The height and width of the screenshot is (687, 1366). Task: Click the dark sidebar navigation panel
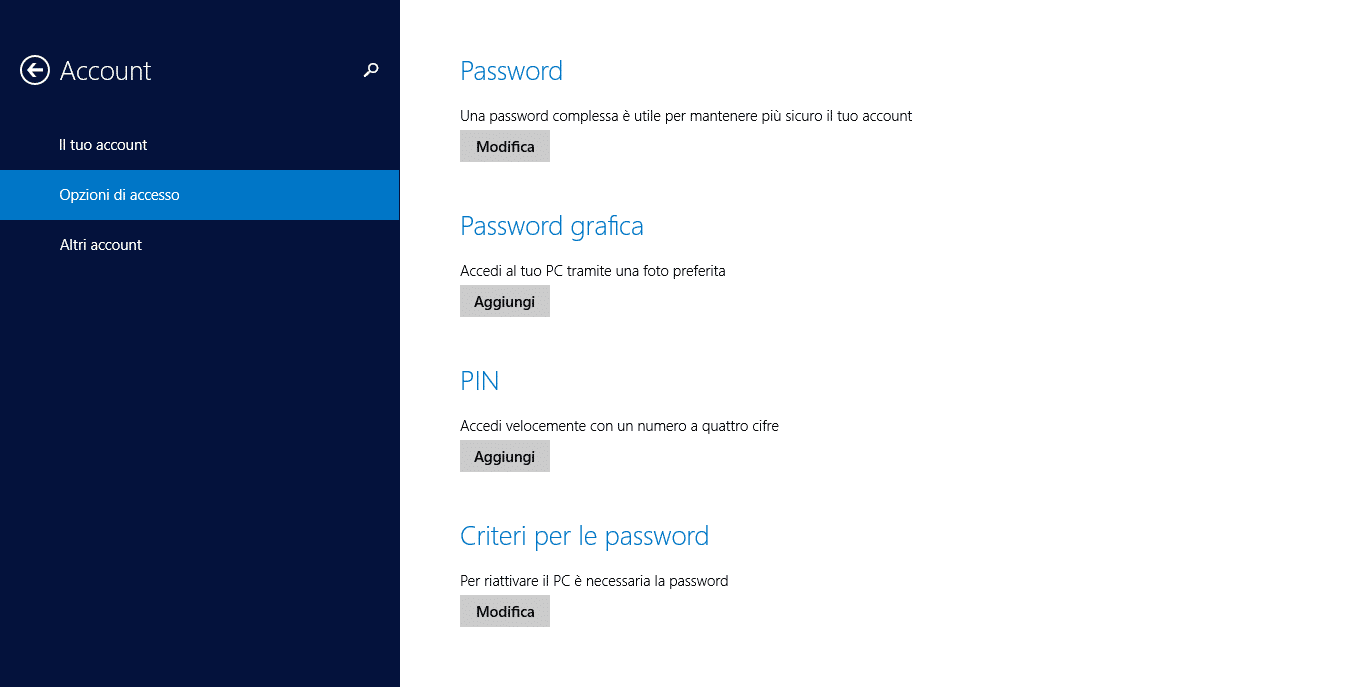click(200, 450)
